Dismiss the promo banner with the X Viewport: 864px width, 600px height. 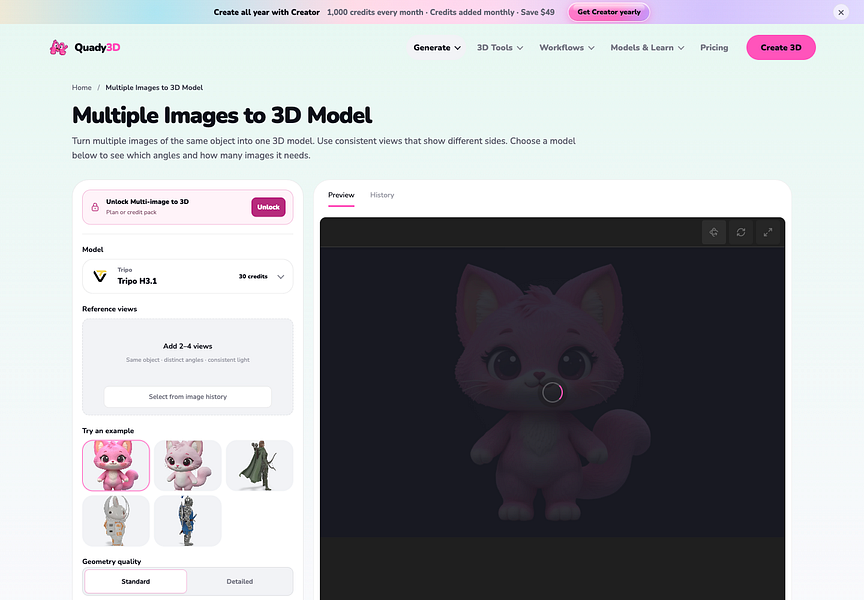pyautogui.click(x=841, y=12)
